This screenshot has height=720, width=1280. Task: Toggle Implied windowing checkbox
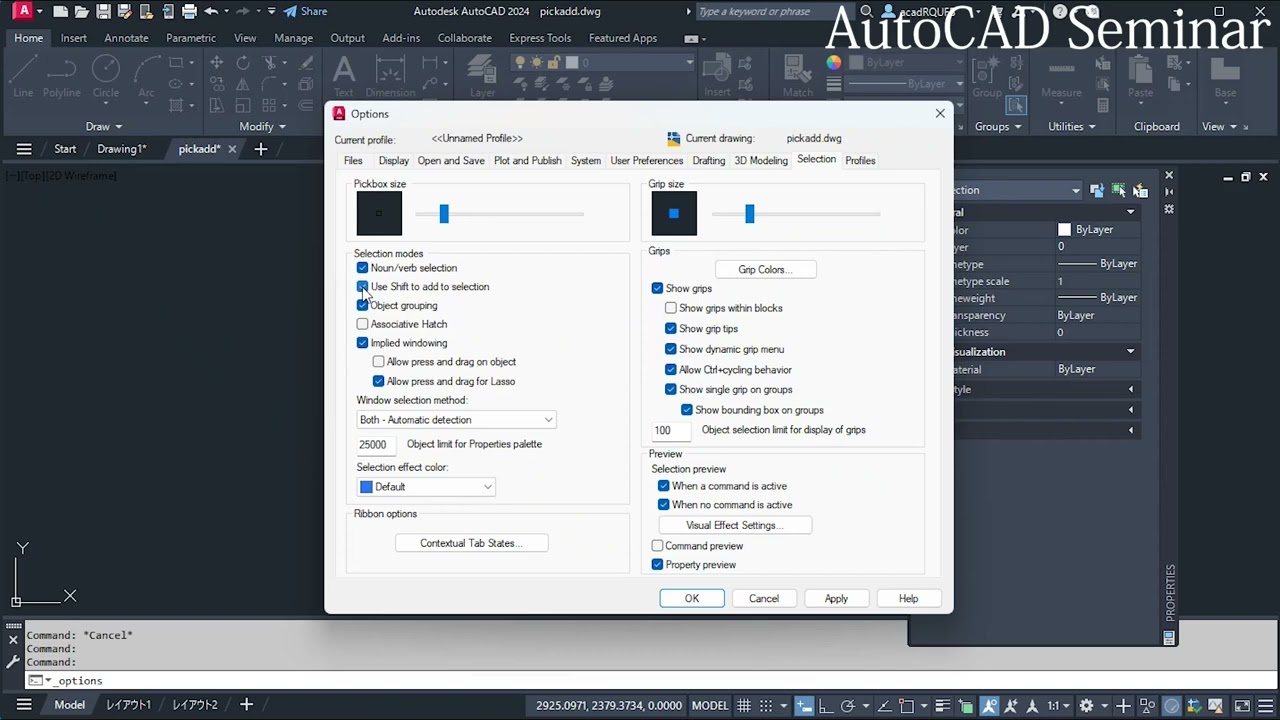tap(362, 343)
